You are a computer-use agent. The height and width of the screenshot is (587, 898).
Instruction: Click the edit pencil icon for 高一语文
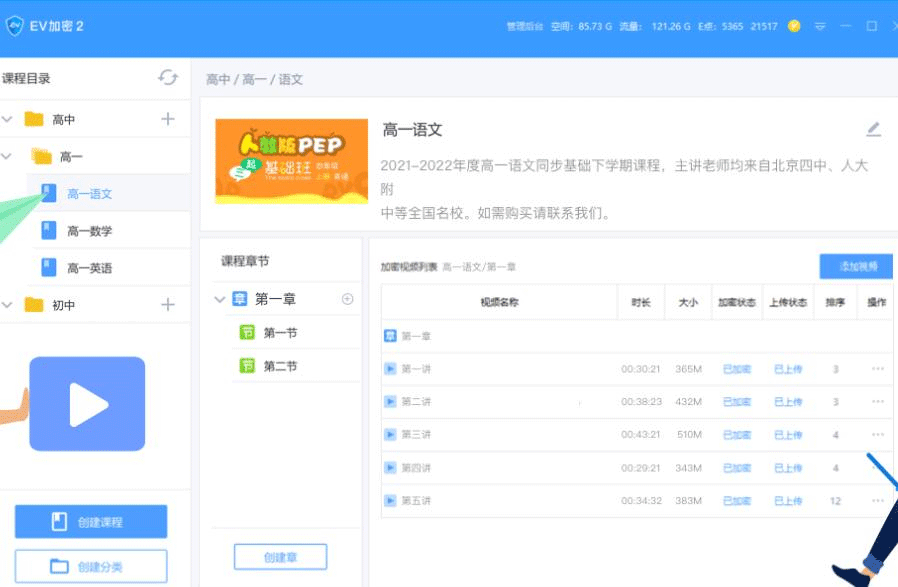pos(873,129)
